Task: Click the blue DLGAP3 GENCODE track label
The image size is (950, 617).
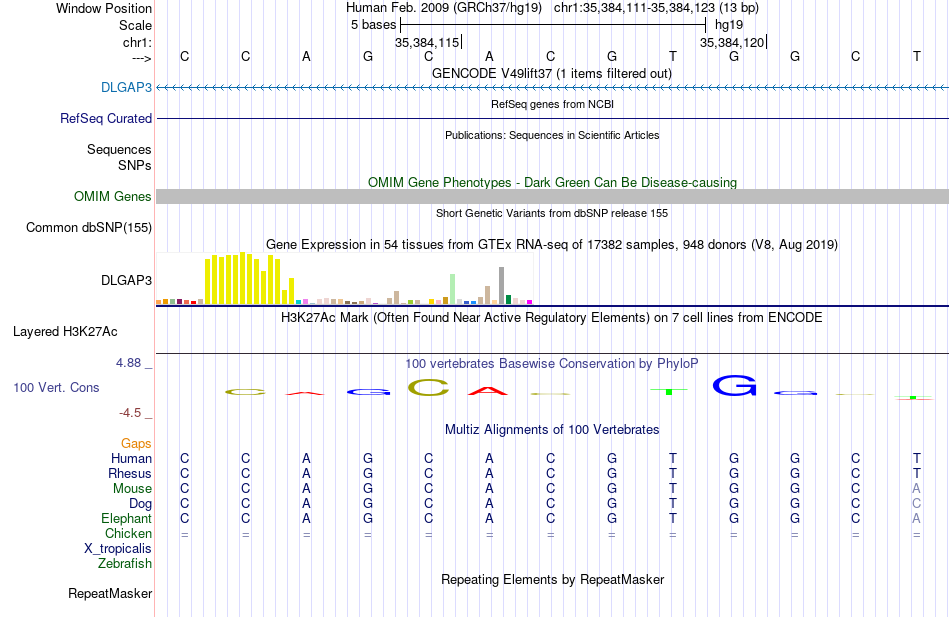Action: coord(126,87)
